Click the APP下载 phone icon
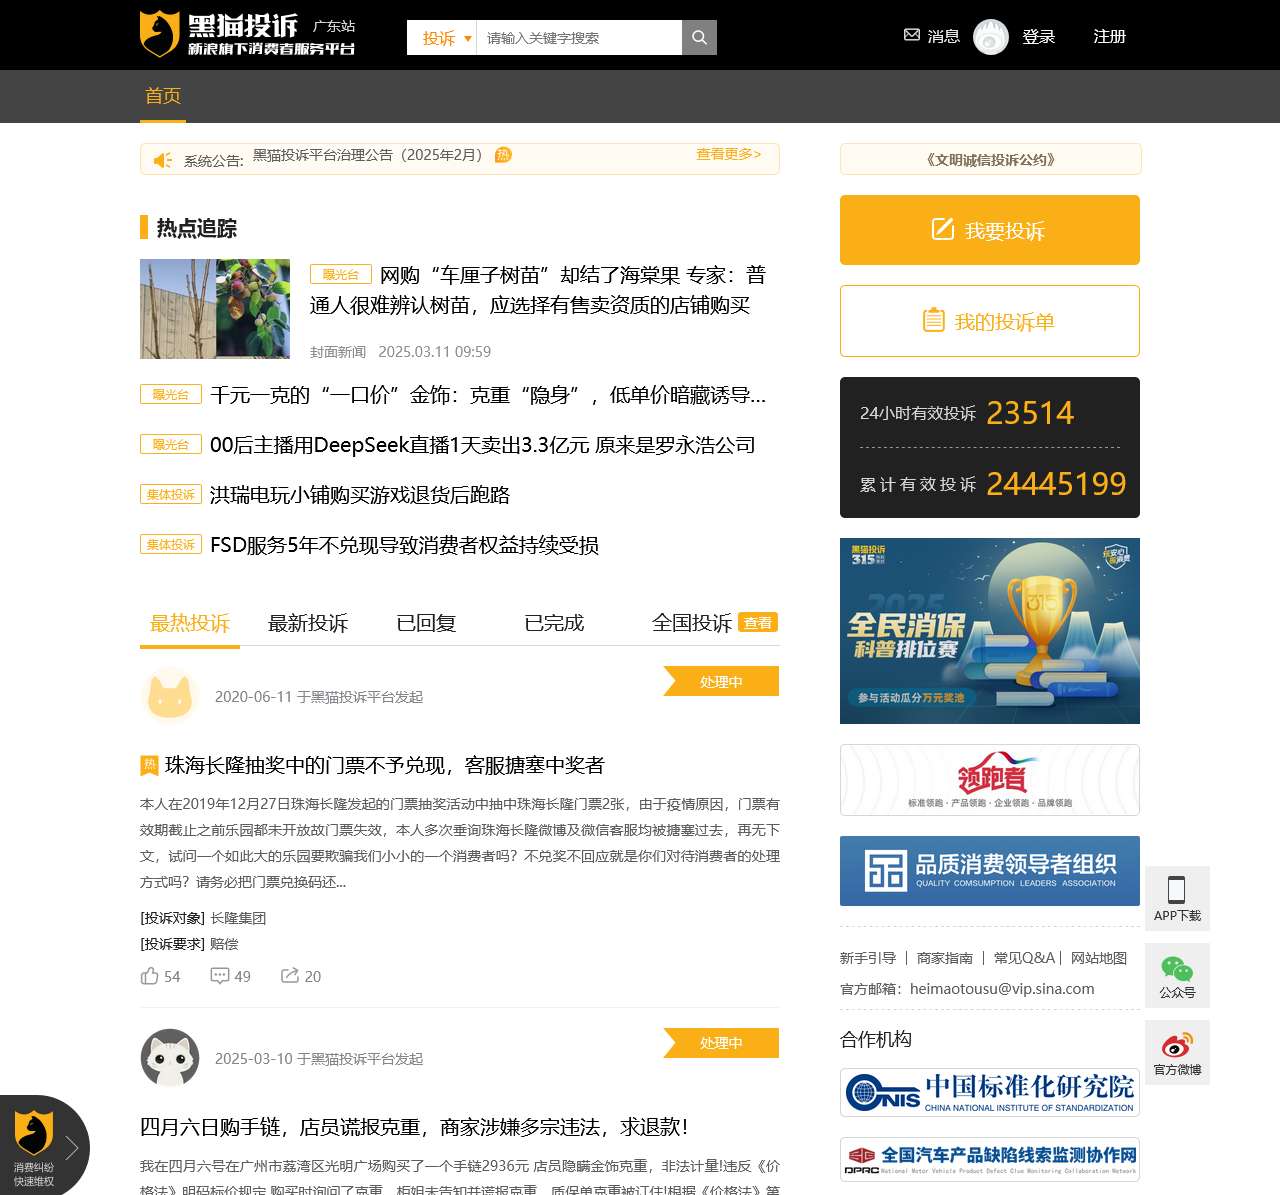Viewport: 1280px width, 1195px height. pos(1177,889)
